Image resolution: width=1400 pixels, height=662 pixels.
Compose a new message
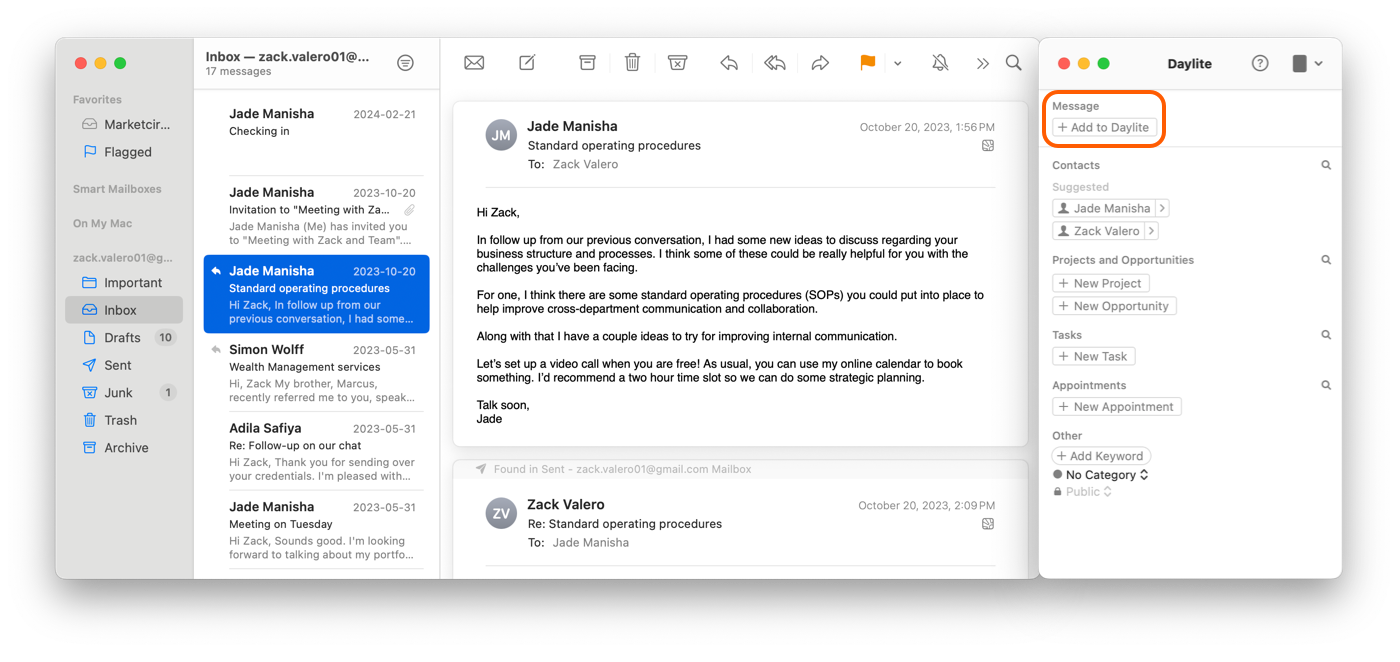pos(527,63)
